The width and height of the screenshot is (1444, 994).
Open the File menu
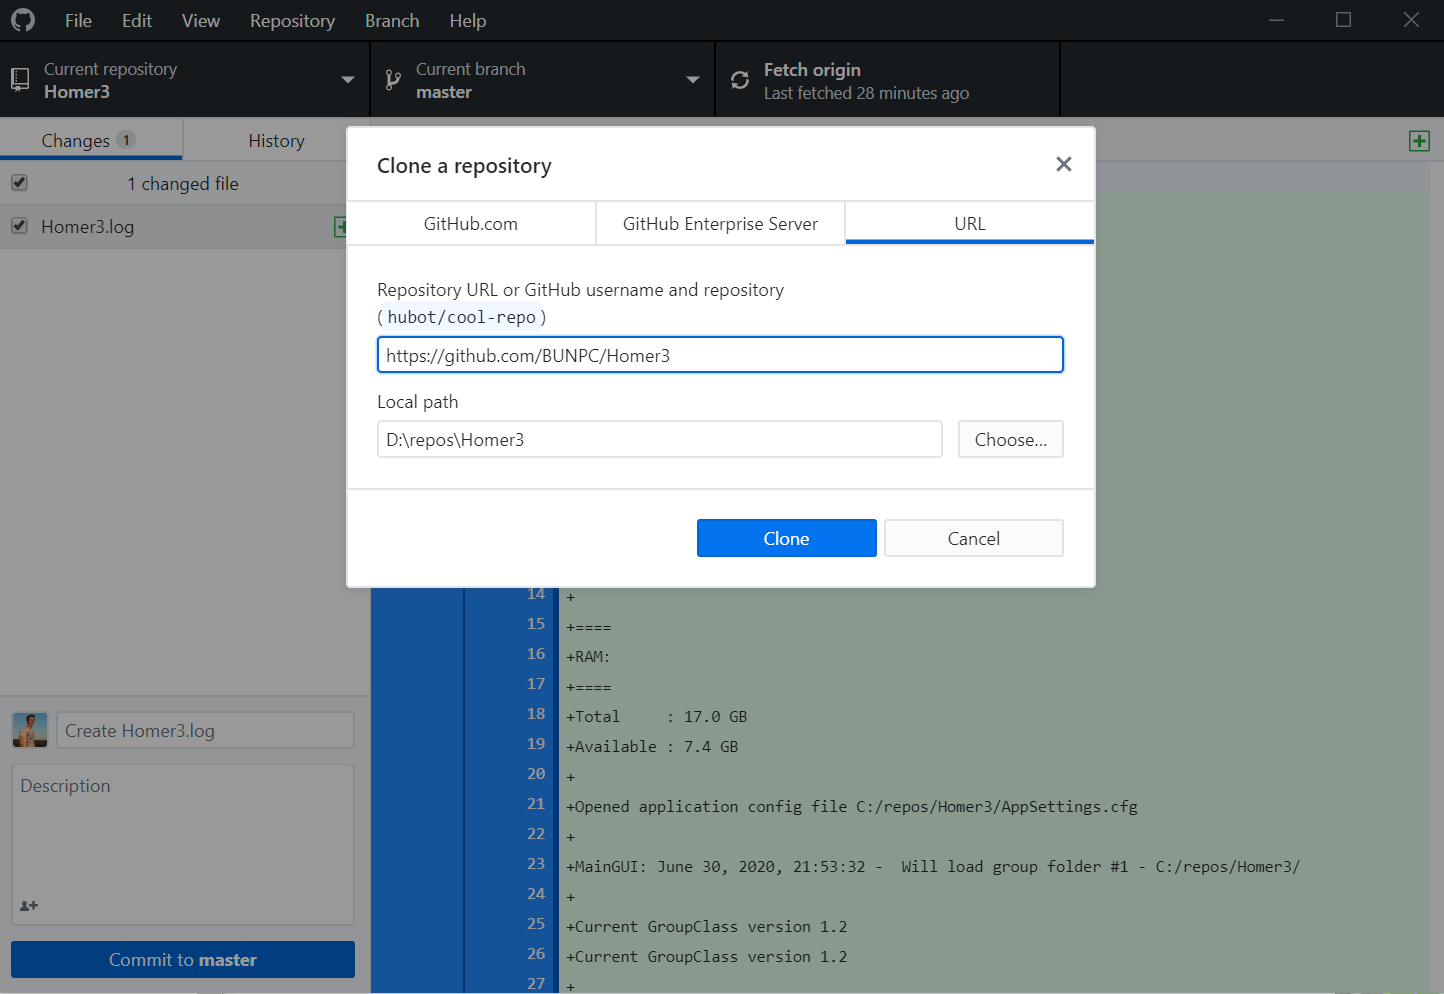point(78,20)
